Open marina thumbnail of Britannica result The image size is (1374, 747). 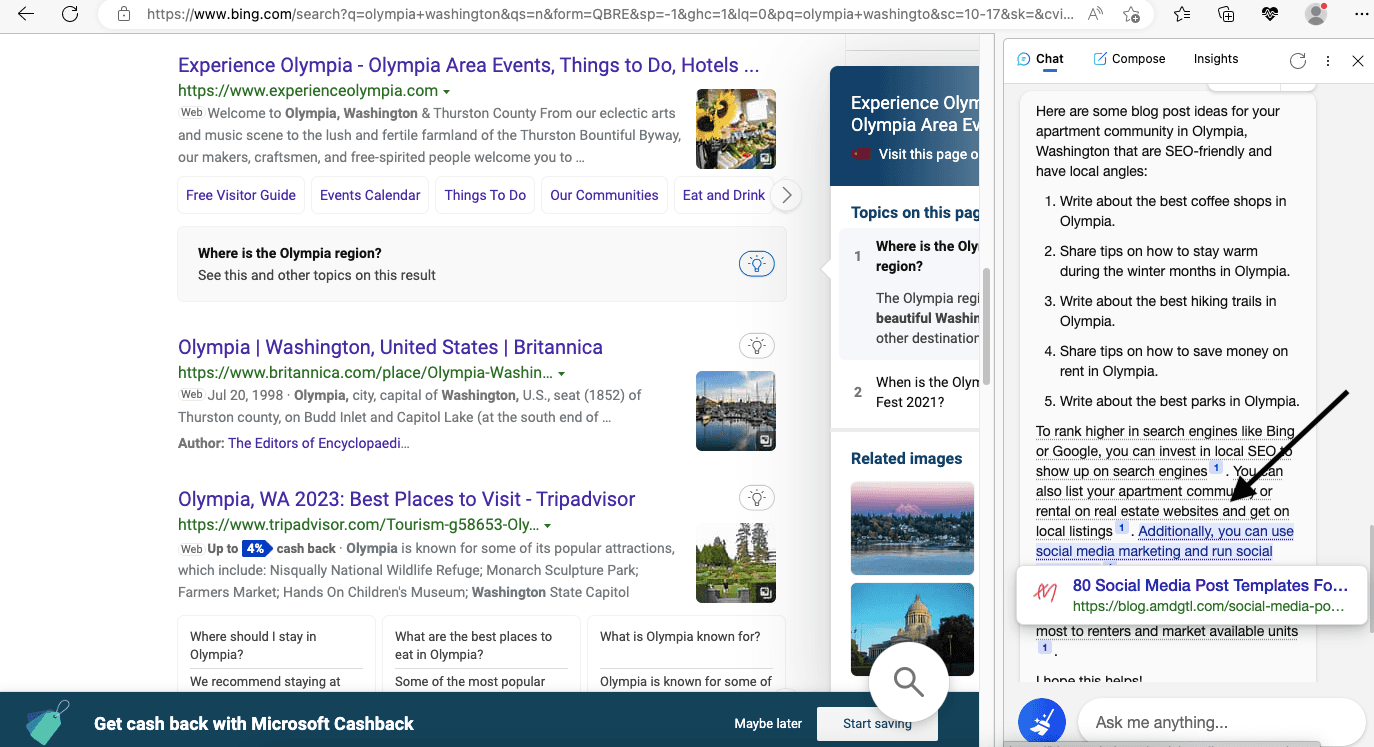click(x=736, y=411)
